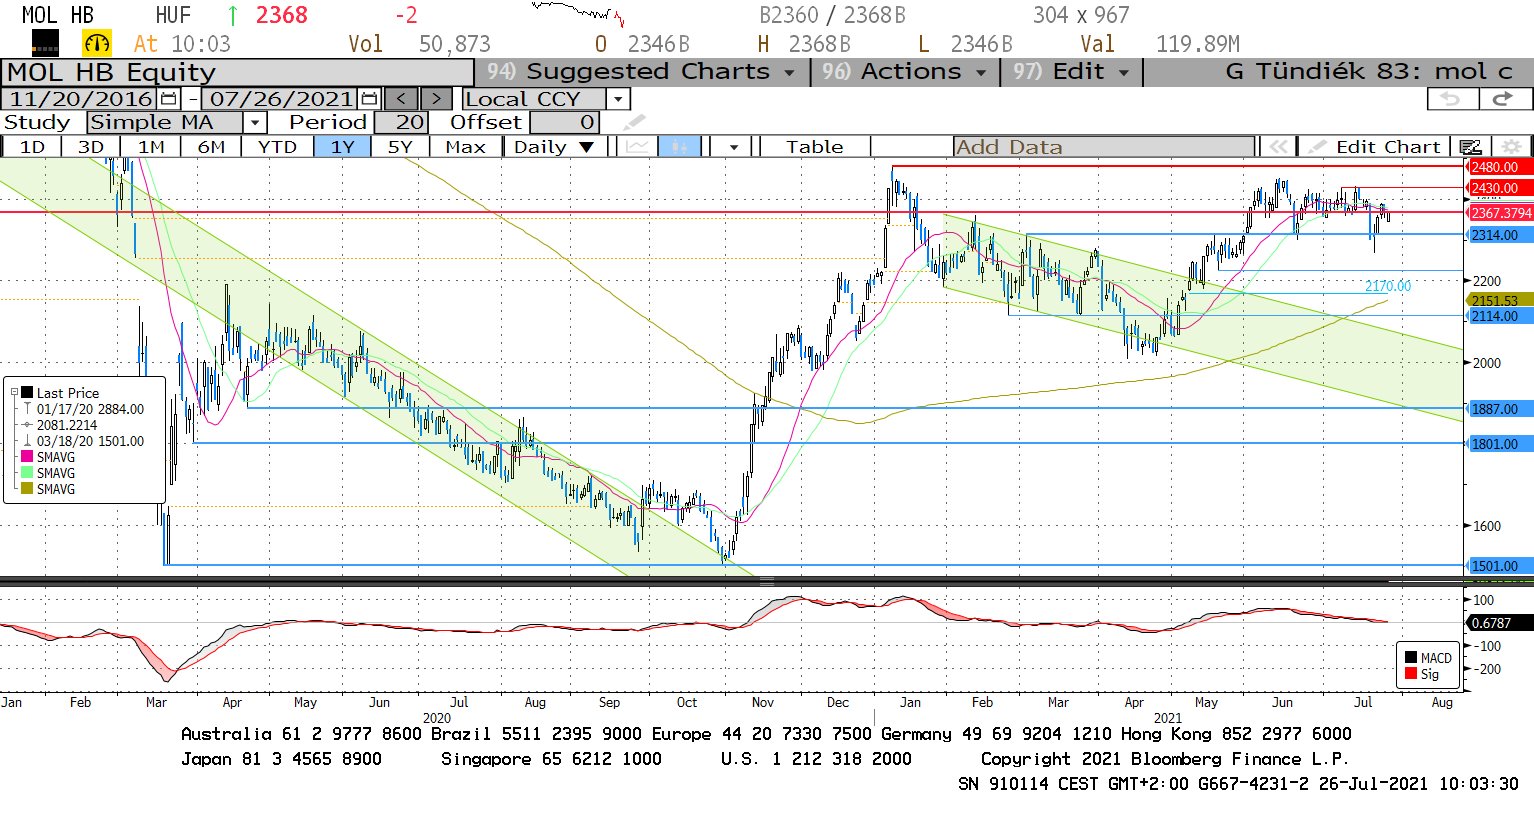Click the MOL HB Equity security field
Image resolution: width=1534 pixels, height=813 pixels.
238,72
